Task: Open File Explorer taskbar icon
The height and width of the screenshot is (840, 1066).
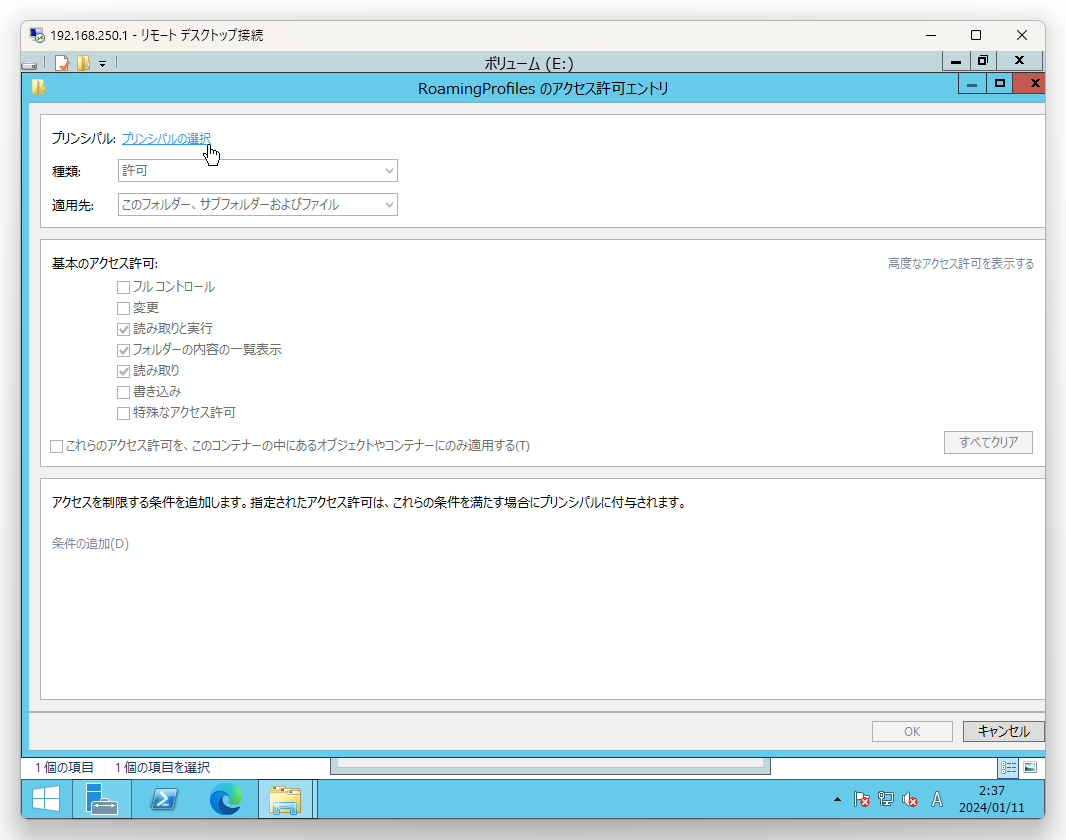Action: pos(285,799)
